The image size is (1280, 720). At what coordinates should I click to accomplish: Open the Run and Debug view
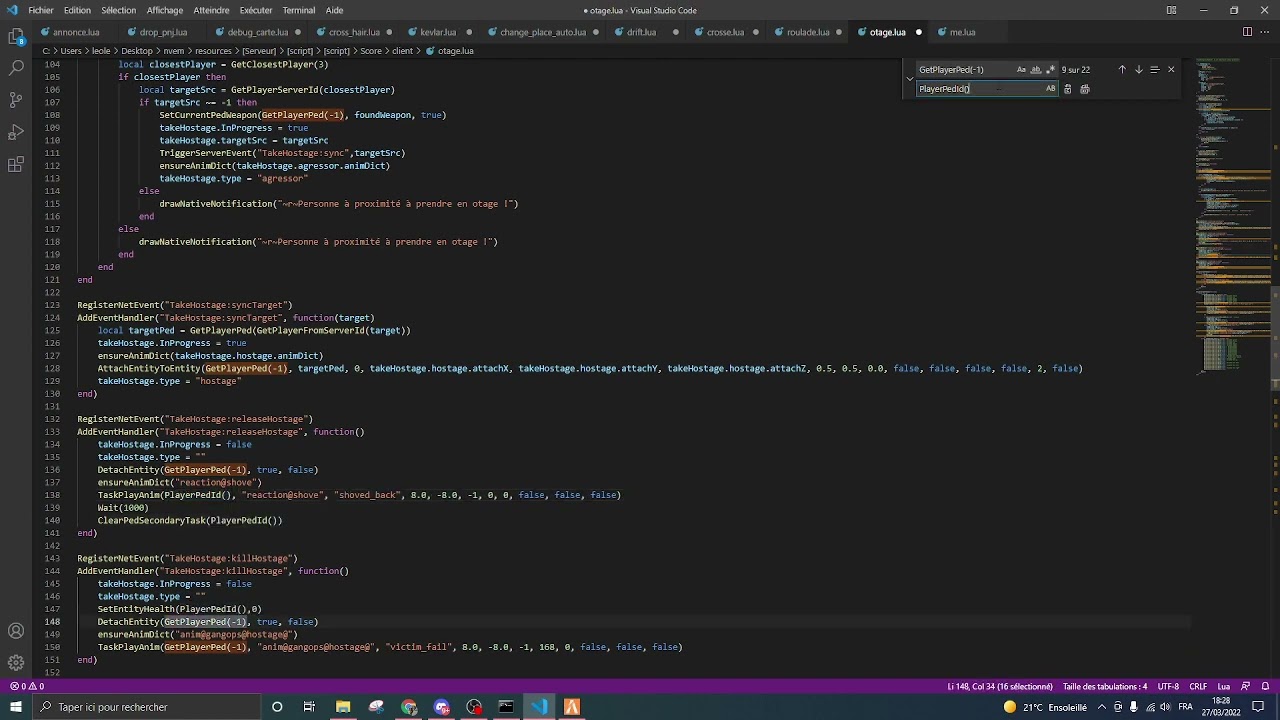click(x=16, y=132)
